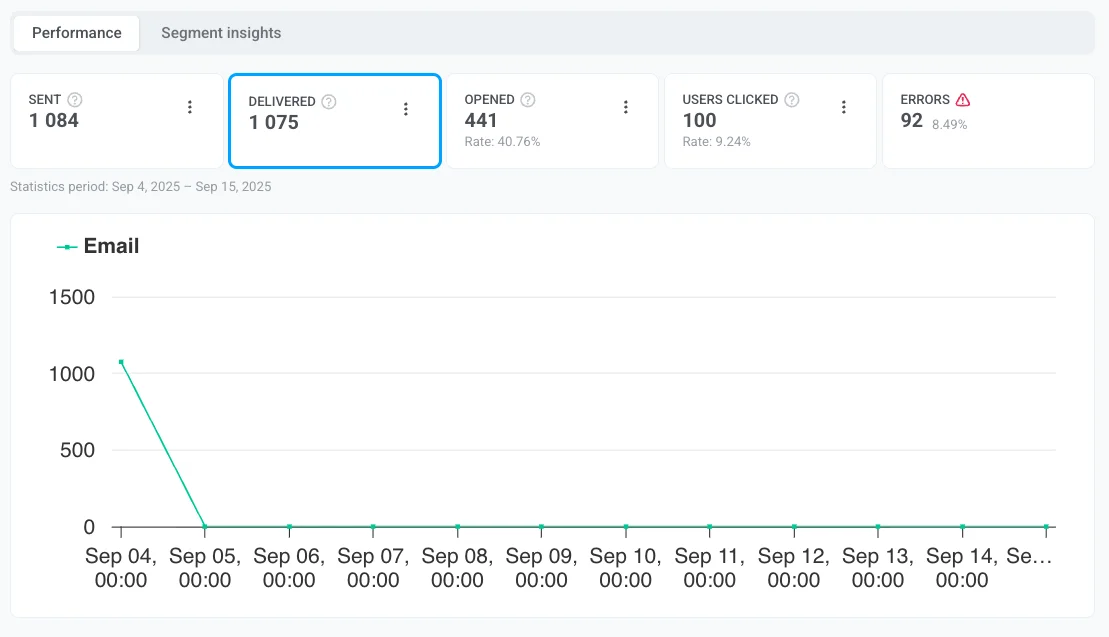Viewport: 1109px width, 637px height.
Task: Open the options icon on USERS CLICKED card
Action: point(844,106)
